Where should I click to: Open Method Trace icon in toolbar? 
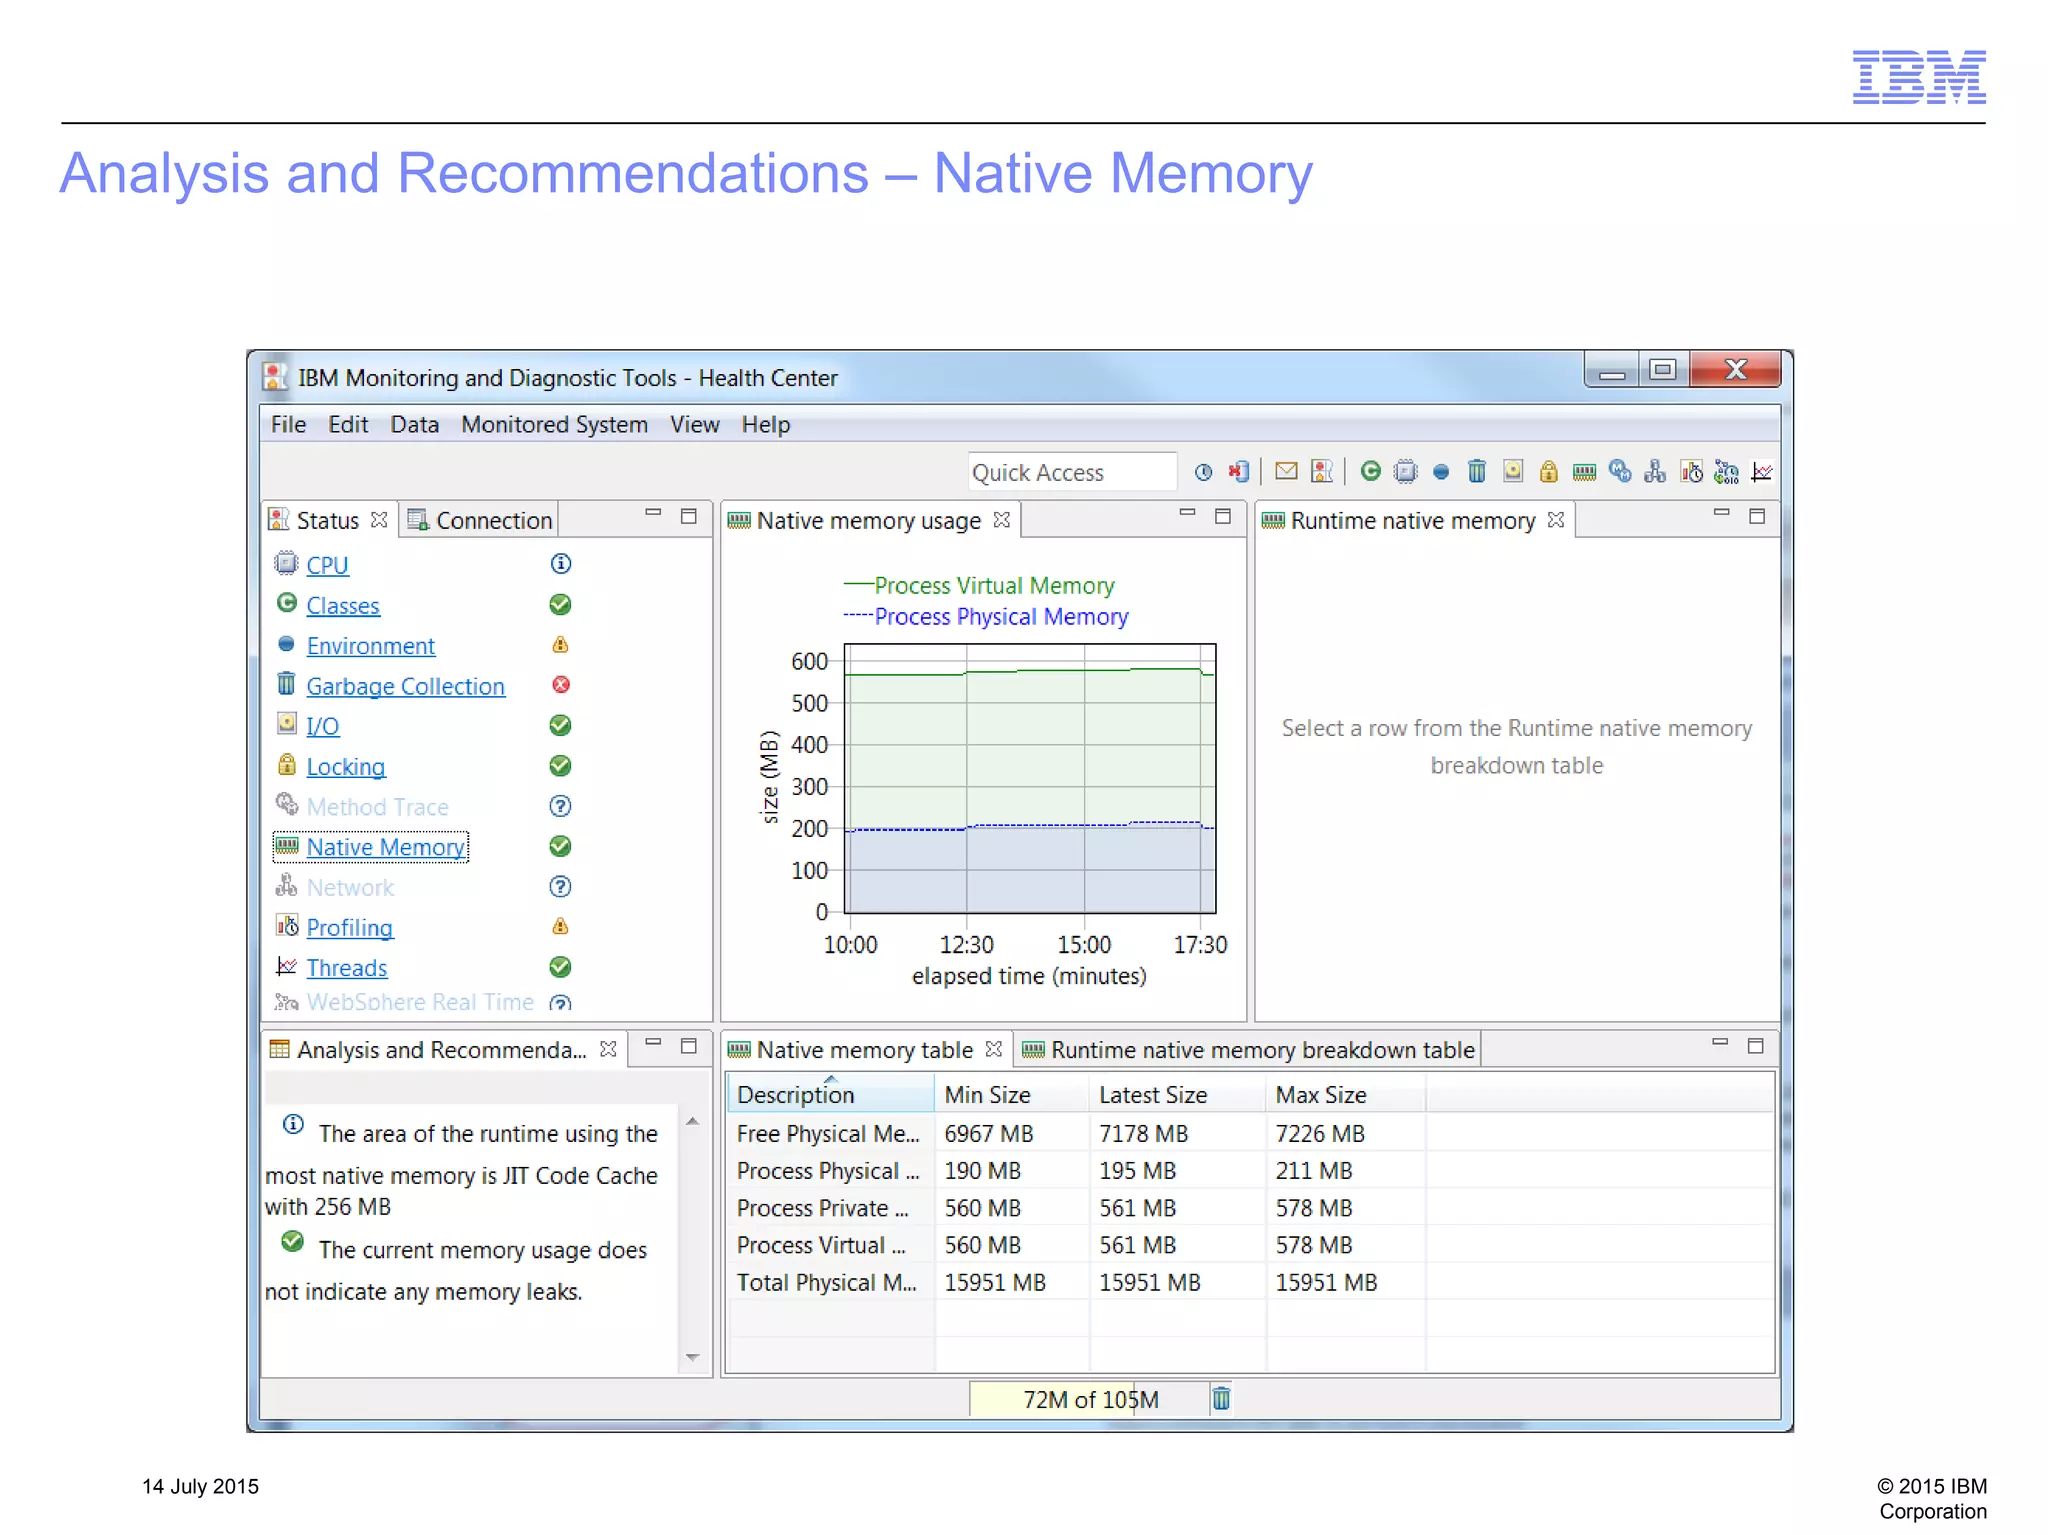[x=1620, y=471]
